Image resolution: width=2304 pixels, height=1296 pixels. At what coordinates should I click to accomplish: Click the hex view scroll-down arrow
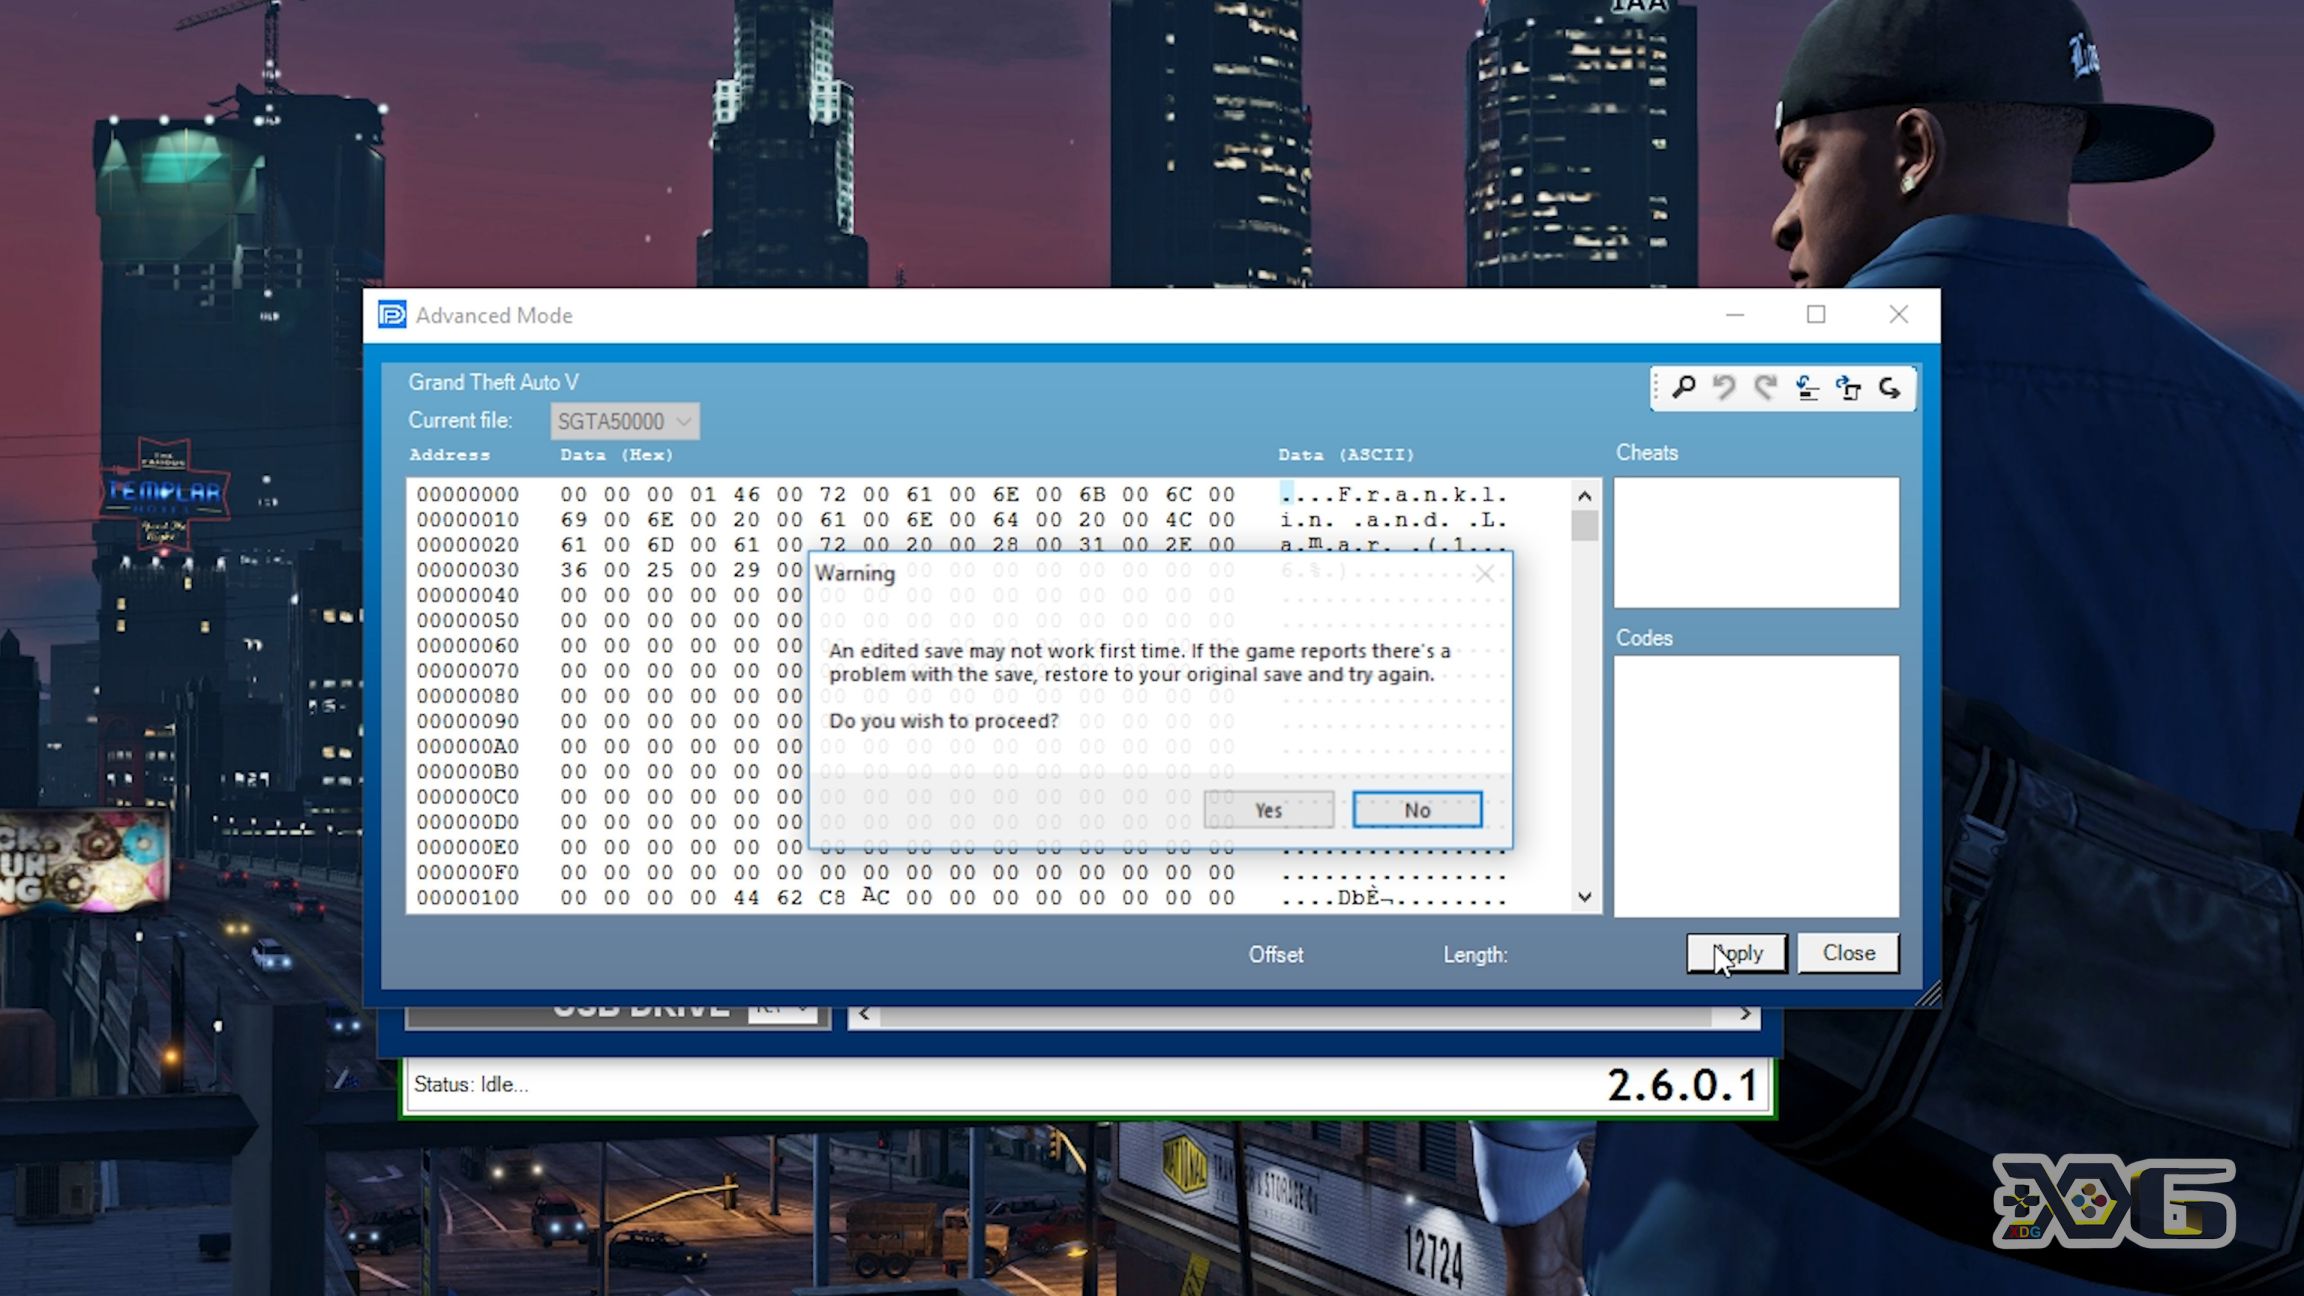point(1585,897)
